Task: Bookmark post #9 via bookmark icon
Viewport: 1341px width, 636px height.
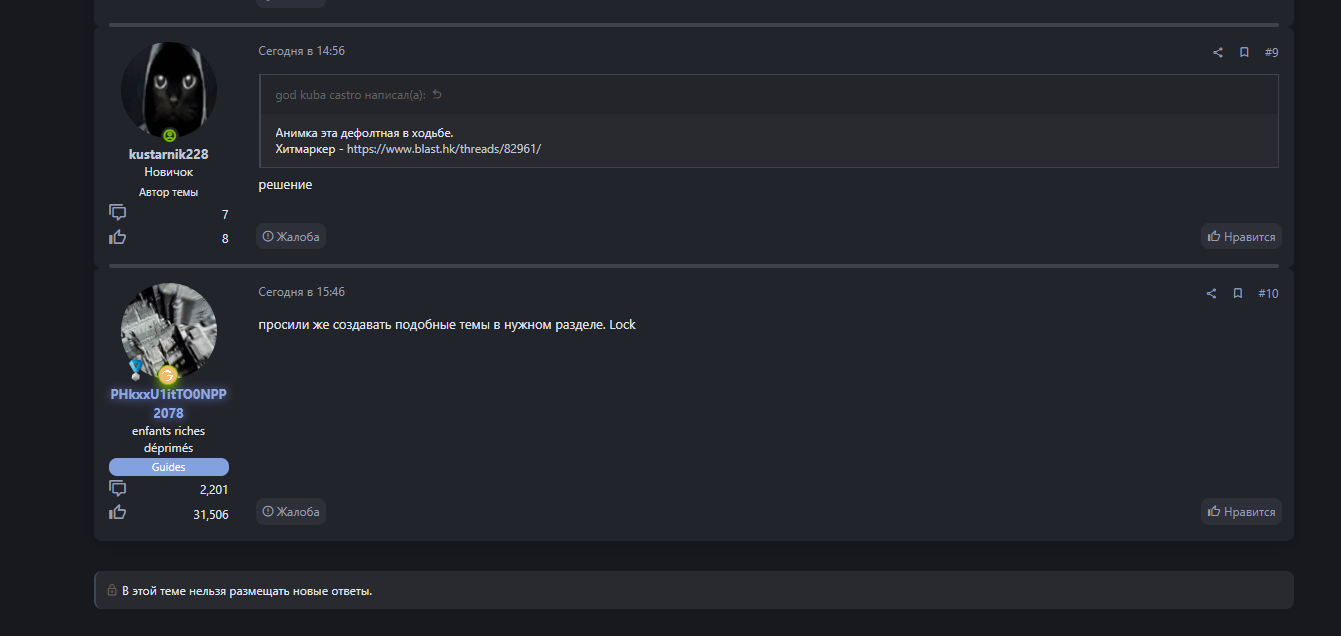Action: (x=1244, y=53)
